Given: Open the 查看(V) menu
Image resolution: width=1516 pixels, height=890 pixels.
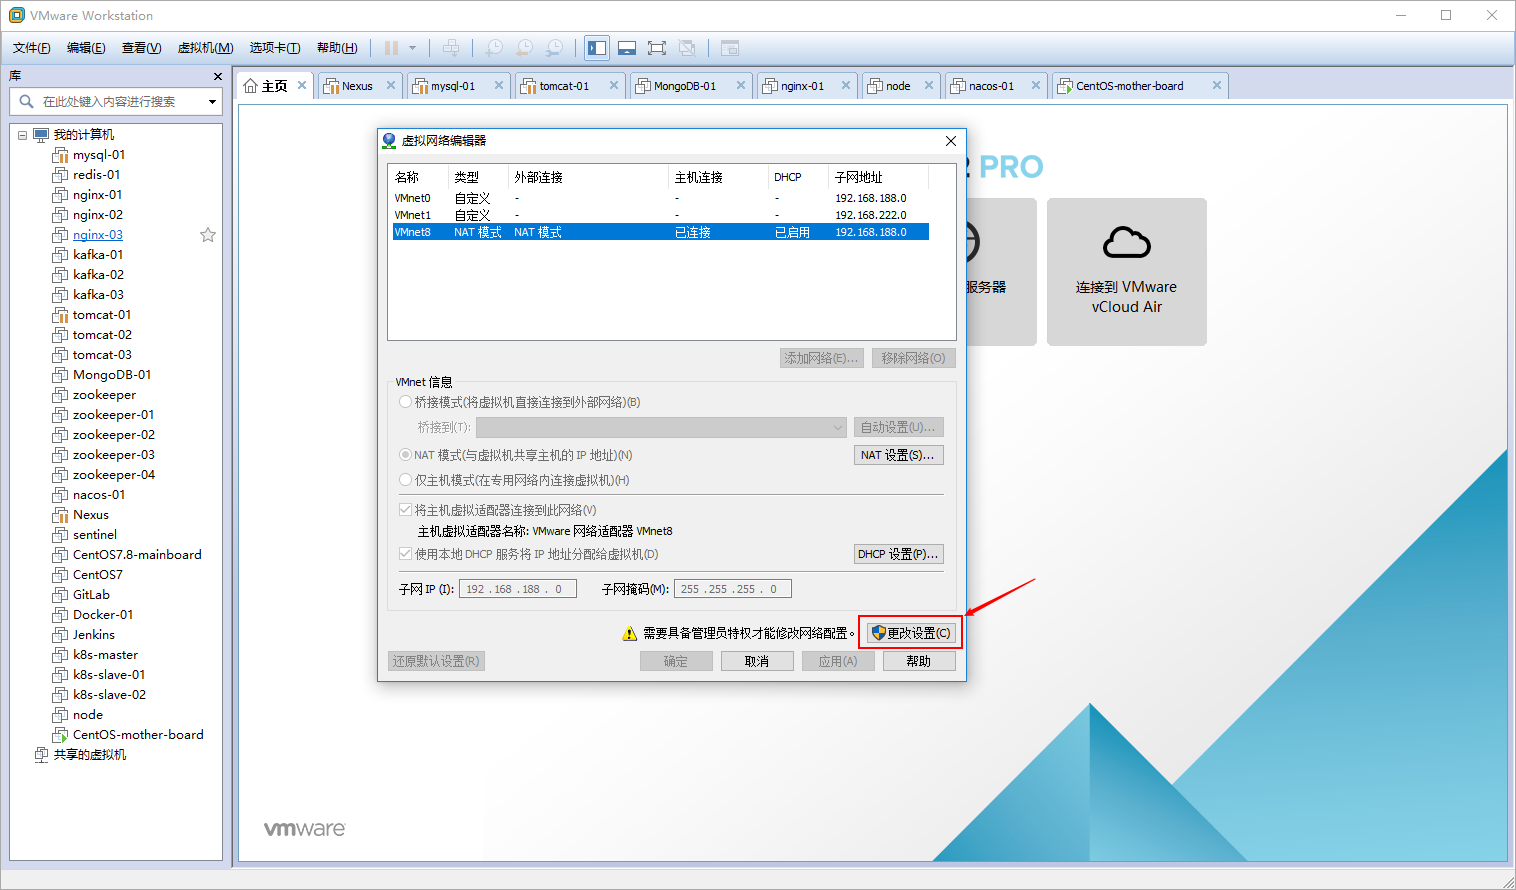Looking at the screenshot, I should 141,48.
